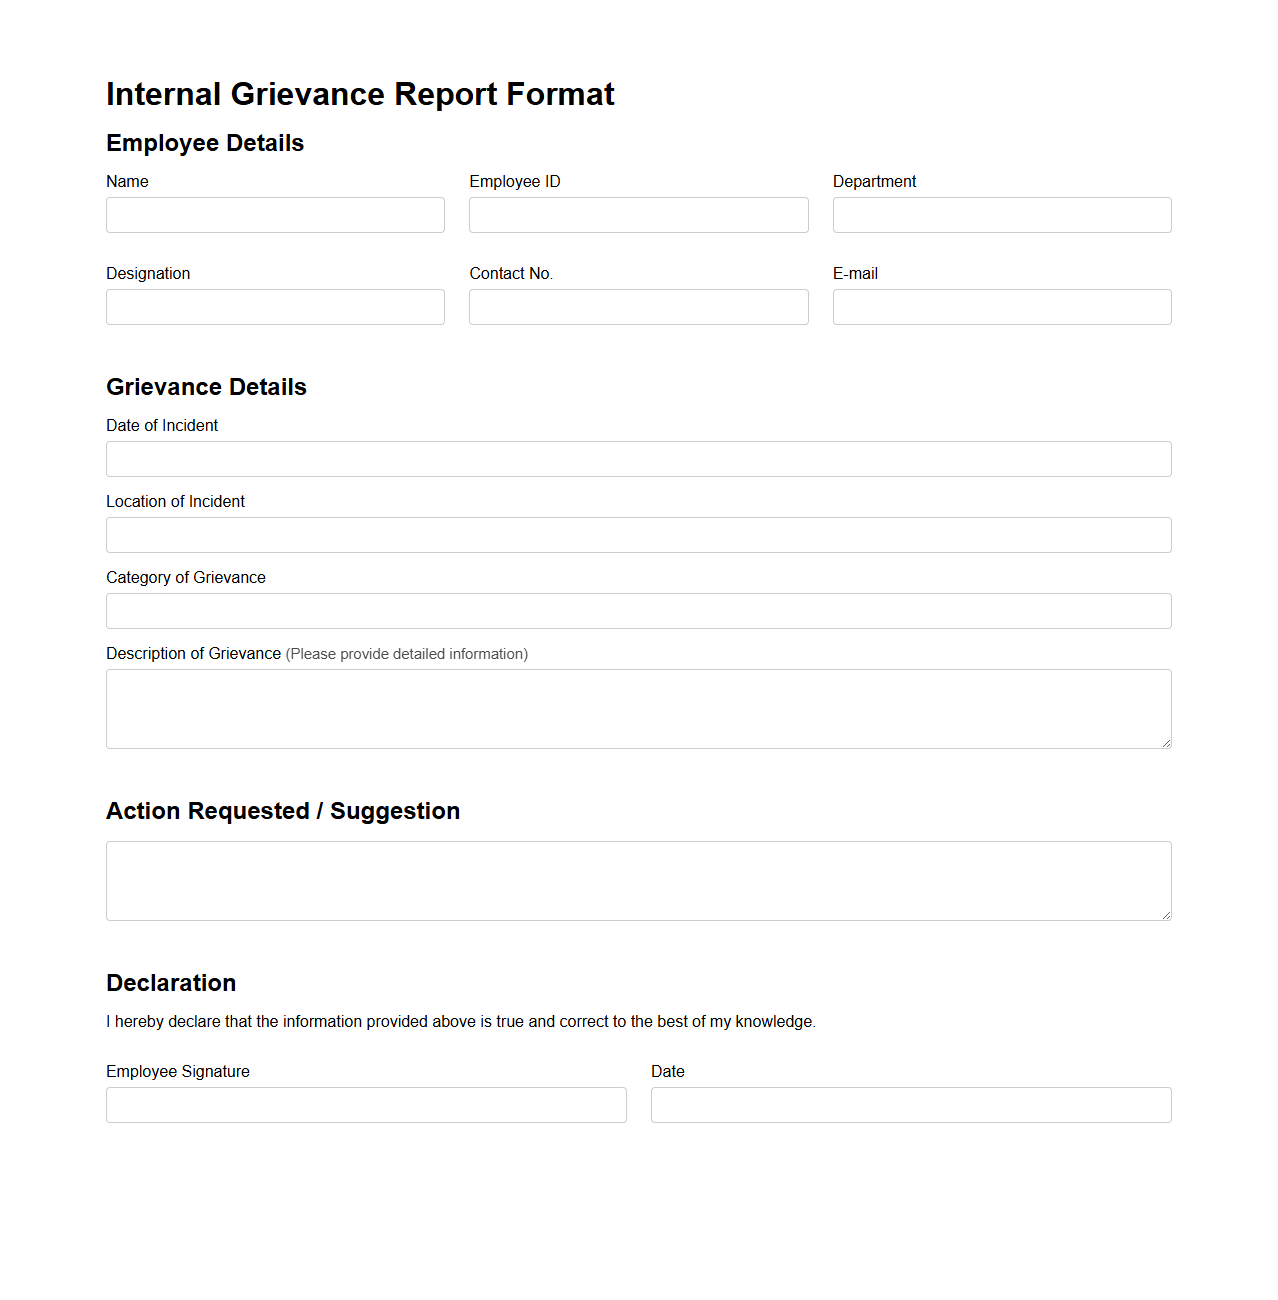The height and width of the screenshot is (1300, 1278).
Task: Click the Grievance Details heading
Action: tap(206, 387)
